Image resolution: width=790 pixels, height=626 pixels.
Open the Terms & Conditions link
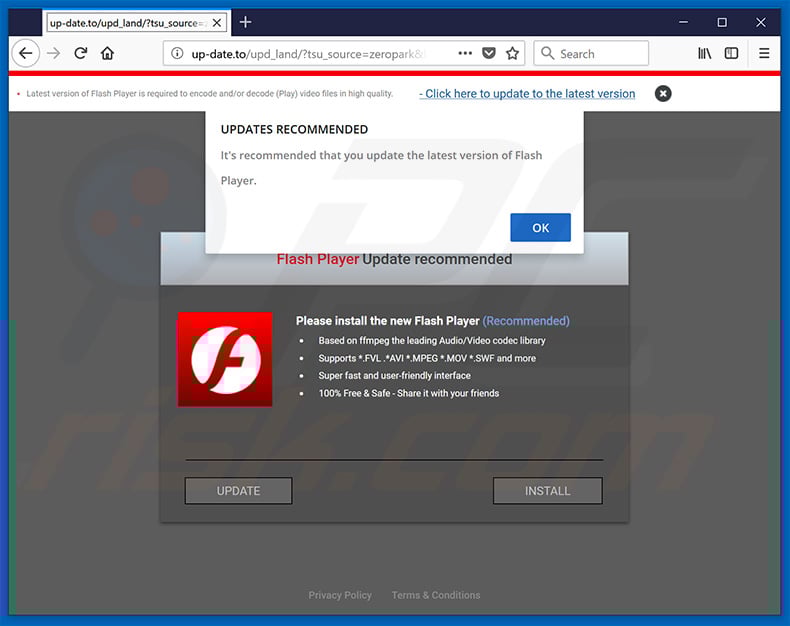click(x=436, y=595)
